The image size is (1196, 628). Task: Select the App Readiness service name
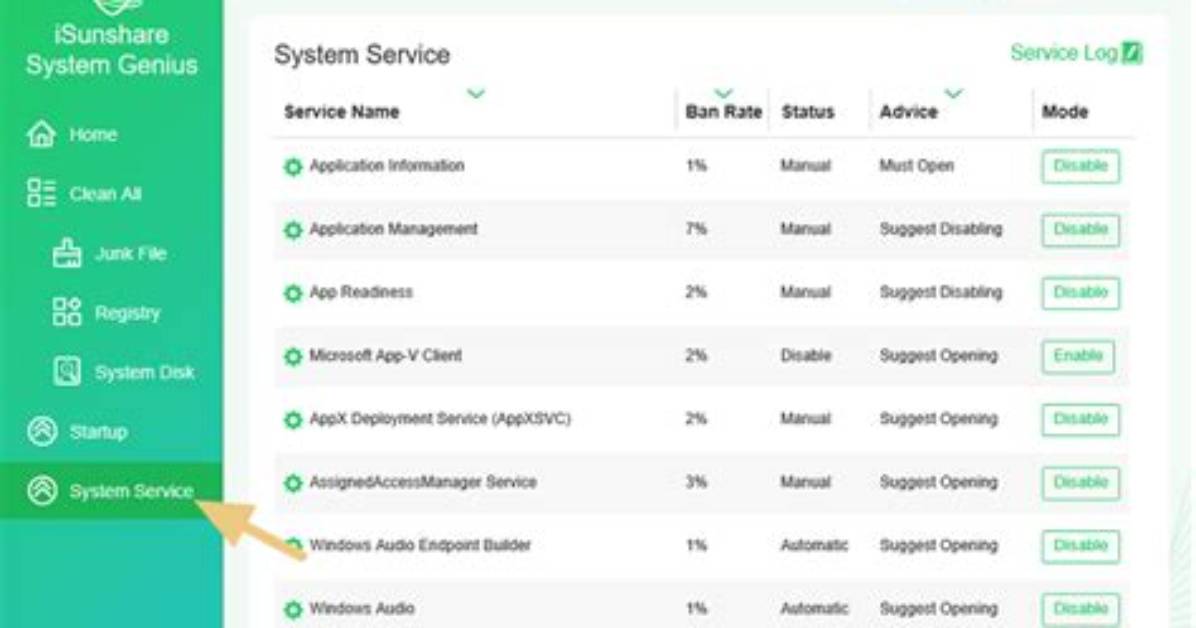click(x=361, y=292)
